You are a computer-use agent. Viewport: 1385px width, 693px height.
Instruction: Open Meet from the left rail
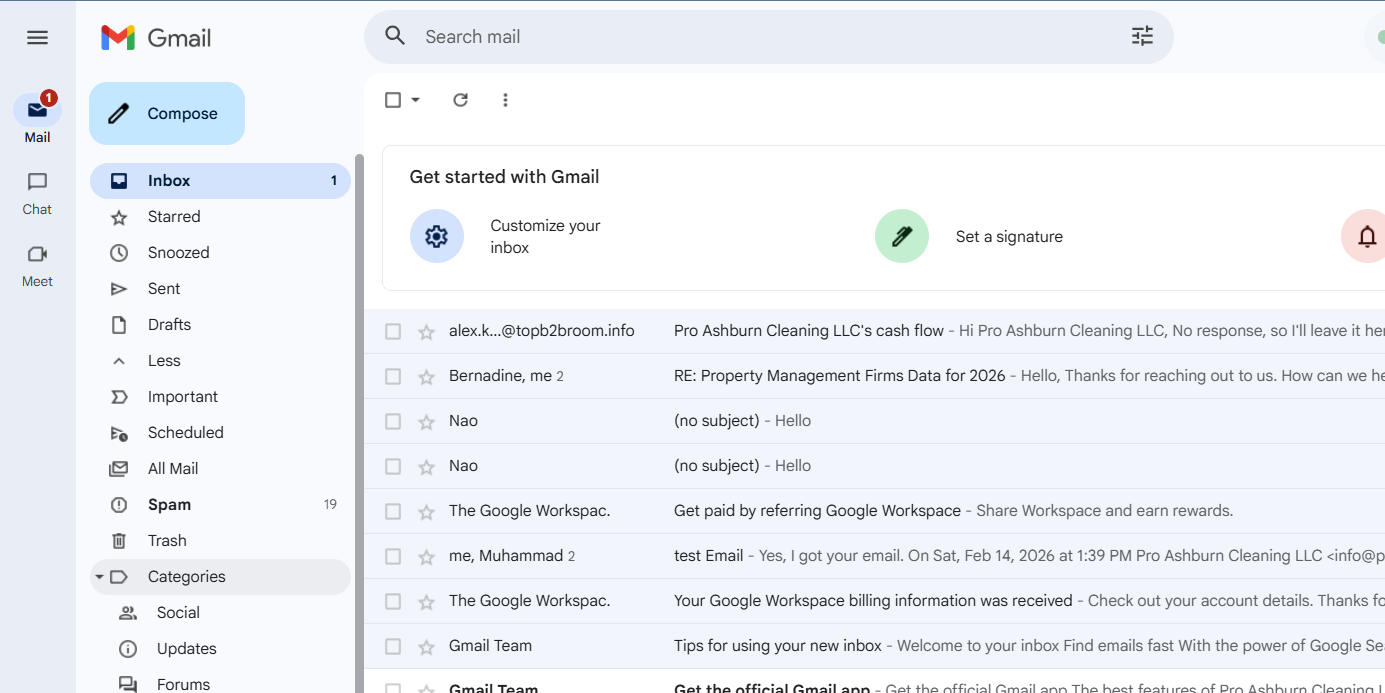(37, 264)
